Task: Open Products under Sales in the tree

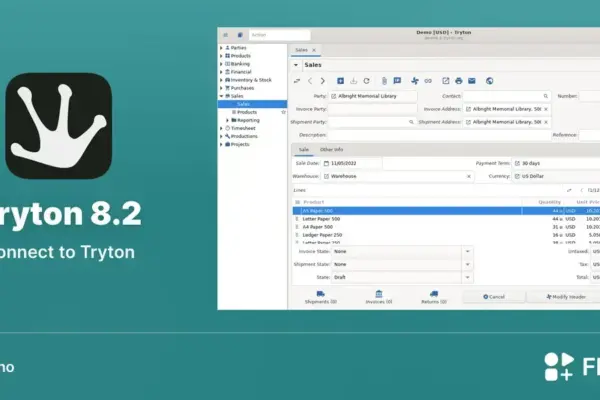Action: click(x=247, y=112)
